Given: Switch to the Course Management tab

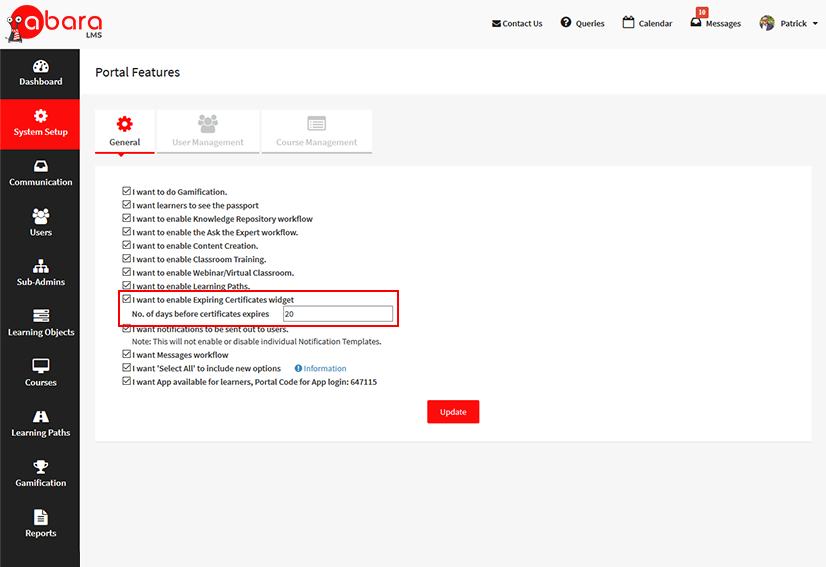Looking at the screenshot, I should click(317, 132).
